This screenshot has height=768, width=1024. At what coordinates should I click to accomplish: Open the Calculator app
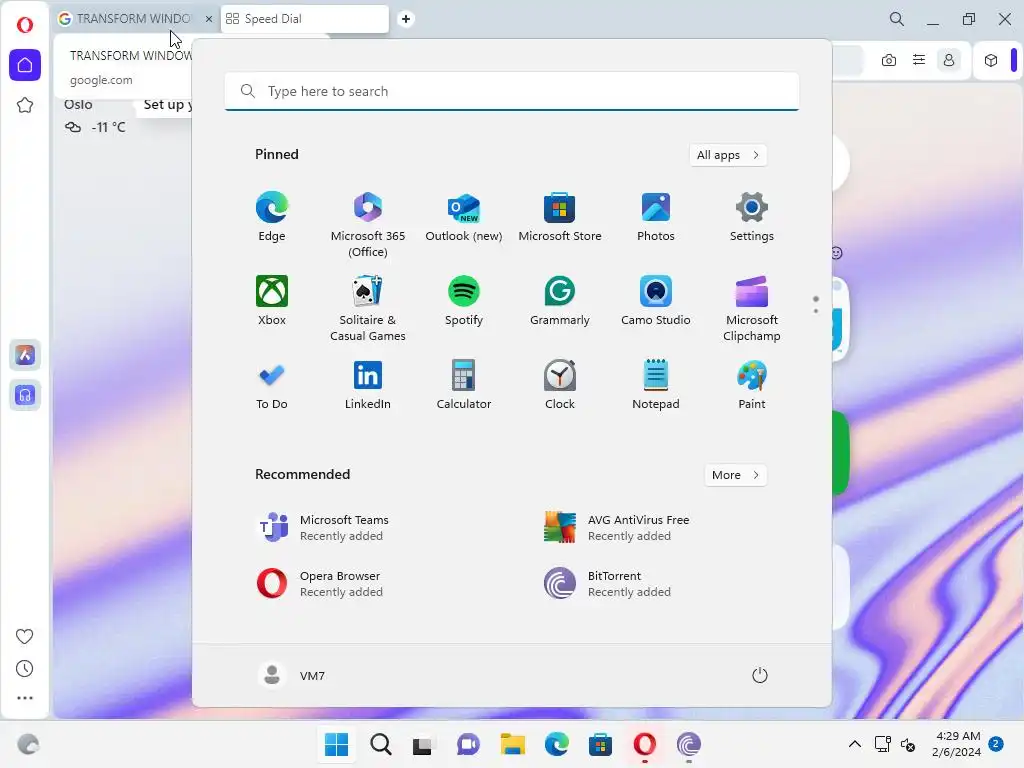point(464,385)
